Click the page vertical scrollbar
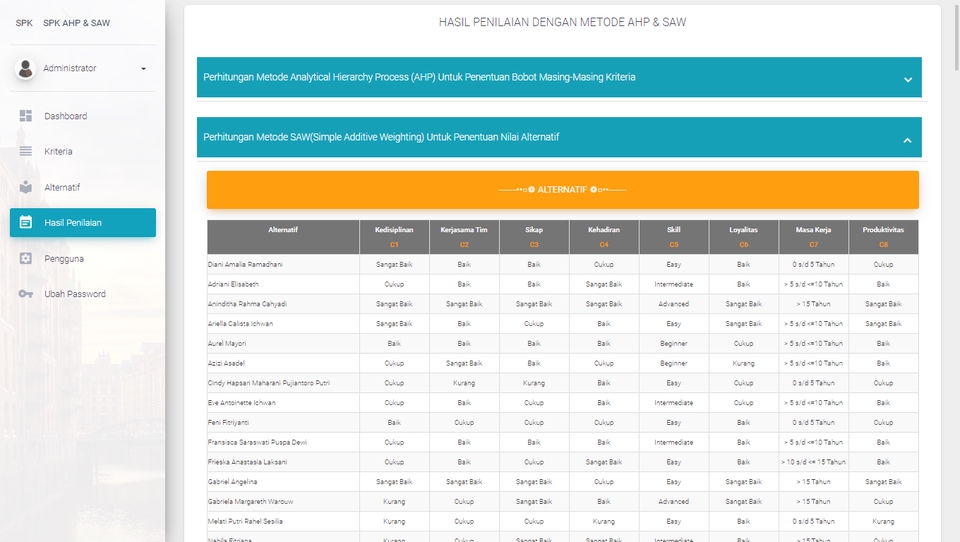The image size is (960, 542). click(956, 37)
